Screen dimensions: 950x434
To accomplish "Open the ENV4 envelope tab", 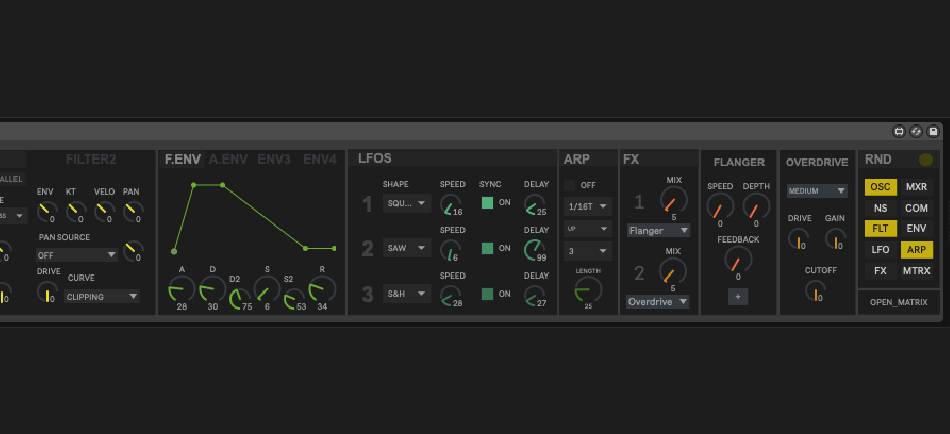I will [x=319, y=159].
